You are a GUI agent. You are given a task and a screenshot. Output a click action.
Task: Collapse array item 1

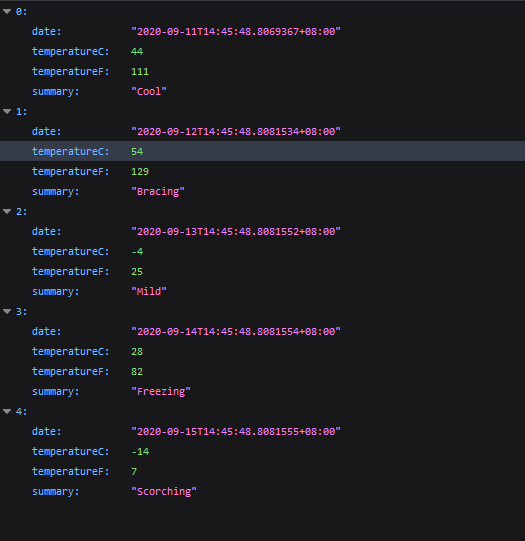(7, 111)
